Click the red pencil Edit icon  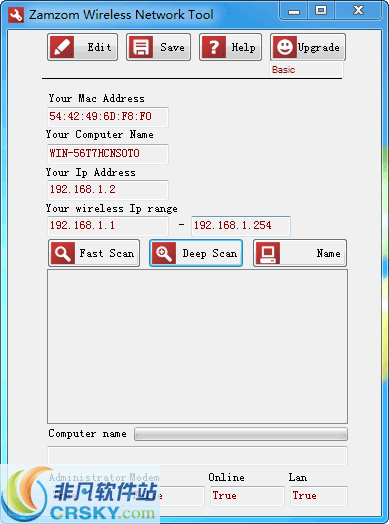62,47
